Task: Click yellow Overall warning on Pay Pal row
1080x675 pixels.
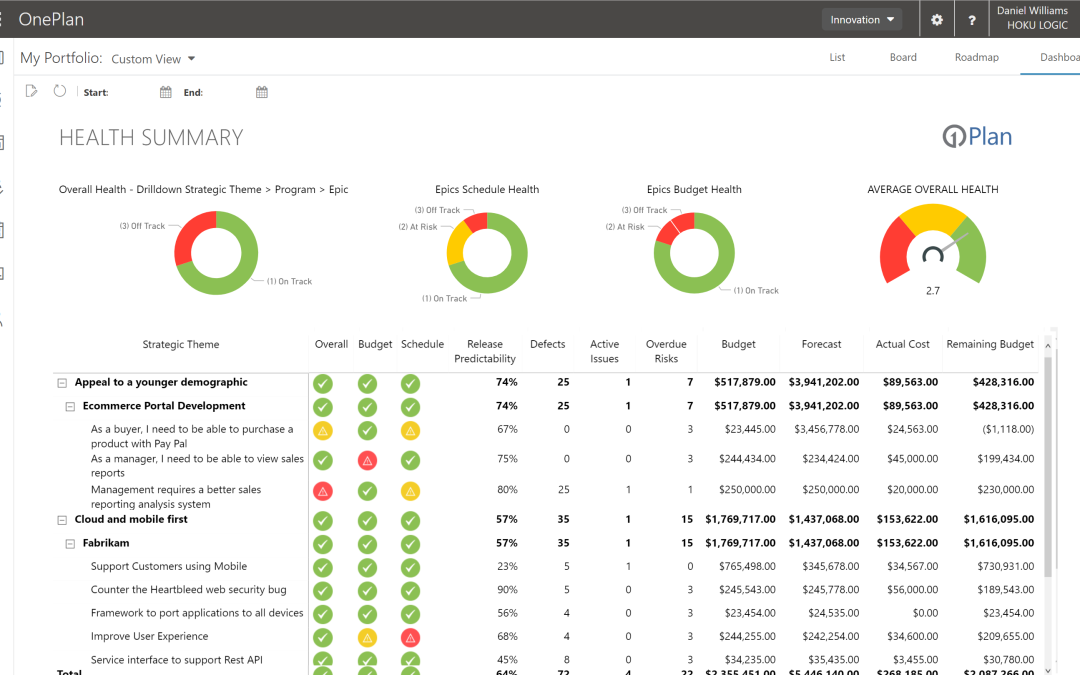Action: [322, 431]
